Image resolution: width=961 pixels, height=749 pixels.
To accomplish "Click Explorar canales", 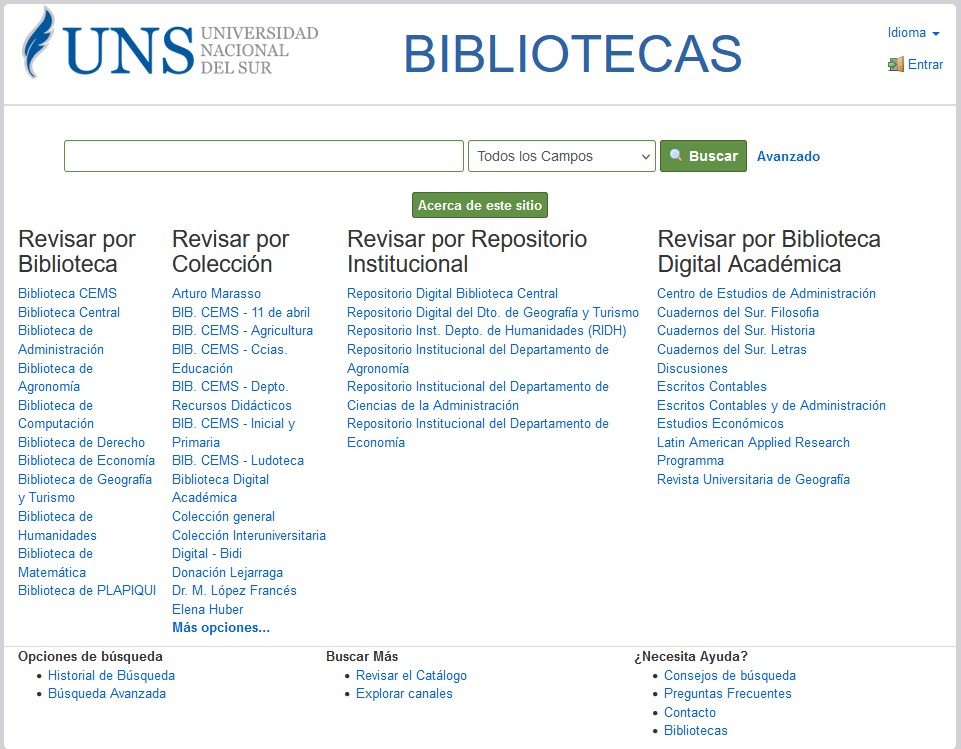I will [405, 694].
